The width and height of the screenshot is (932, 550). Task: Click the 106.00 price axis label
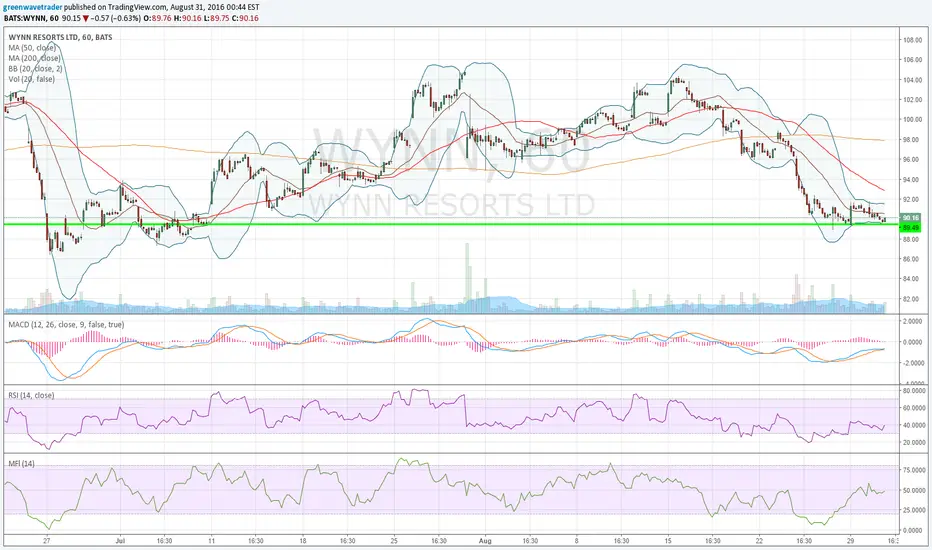tap(912, 60)
